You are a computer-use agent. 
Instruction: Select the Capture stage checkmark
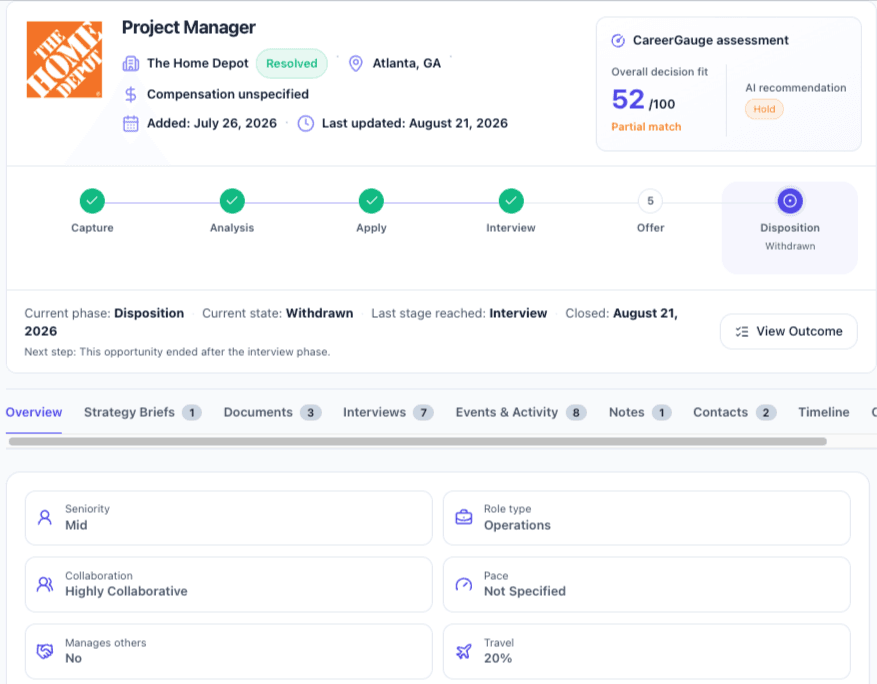point(92,201)
